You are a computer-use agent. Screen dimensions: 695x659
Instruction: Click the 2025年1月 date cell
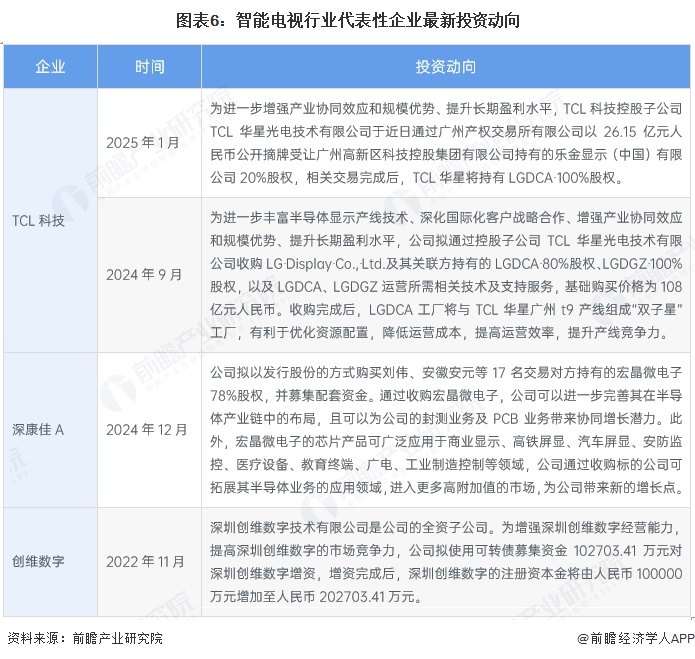pyautogui.click(x=149, y=143)
